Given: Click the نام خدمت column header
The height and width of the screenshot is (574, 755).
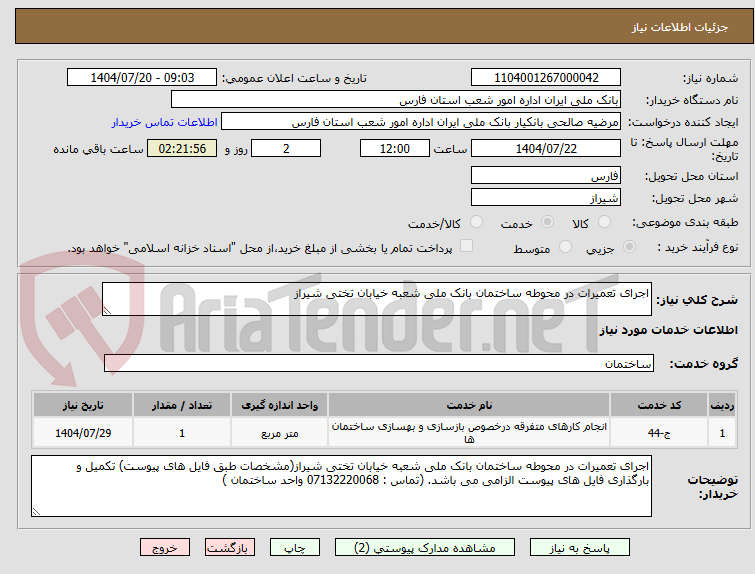Looking at the screenshot, I should tap(469, 405).
